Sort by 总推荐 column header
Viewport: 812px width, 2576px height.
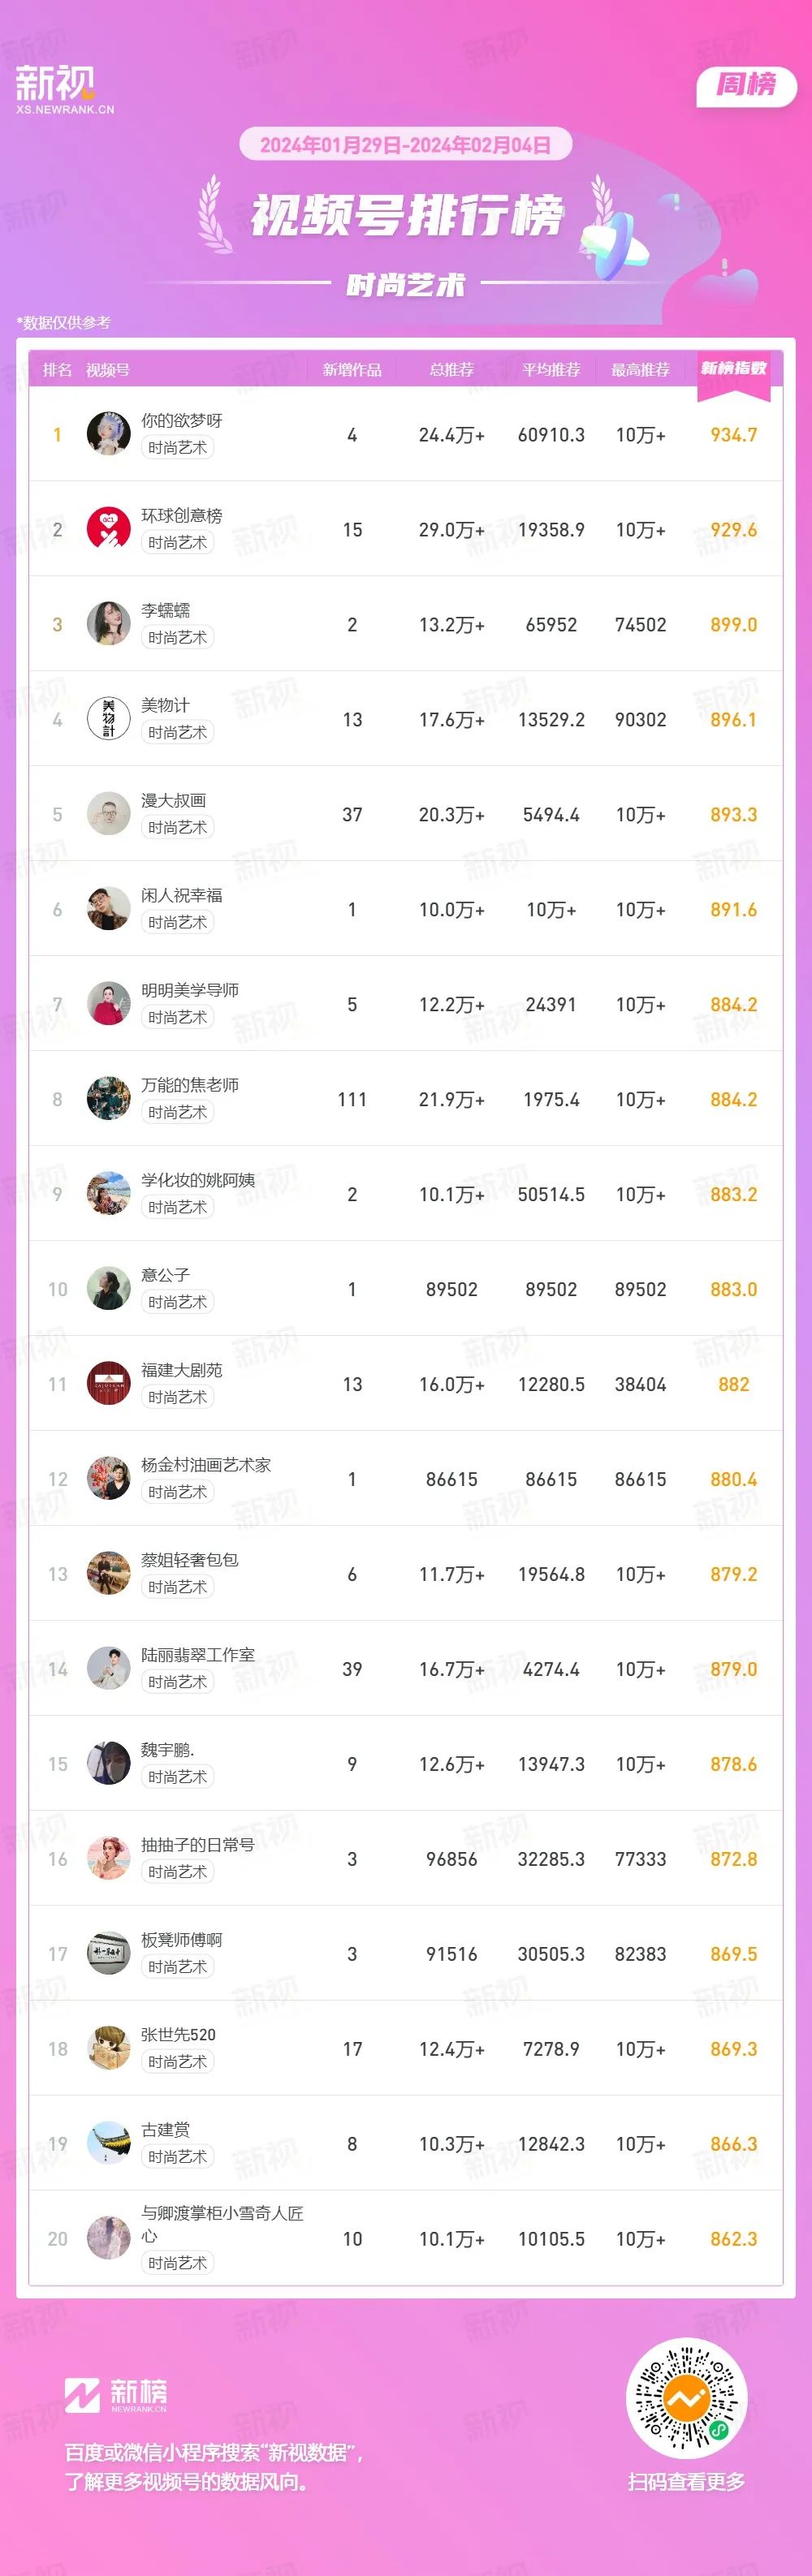(x=451, y=370)
